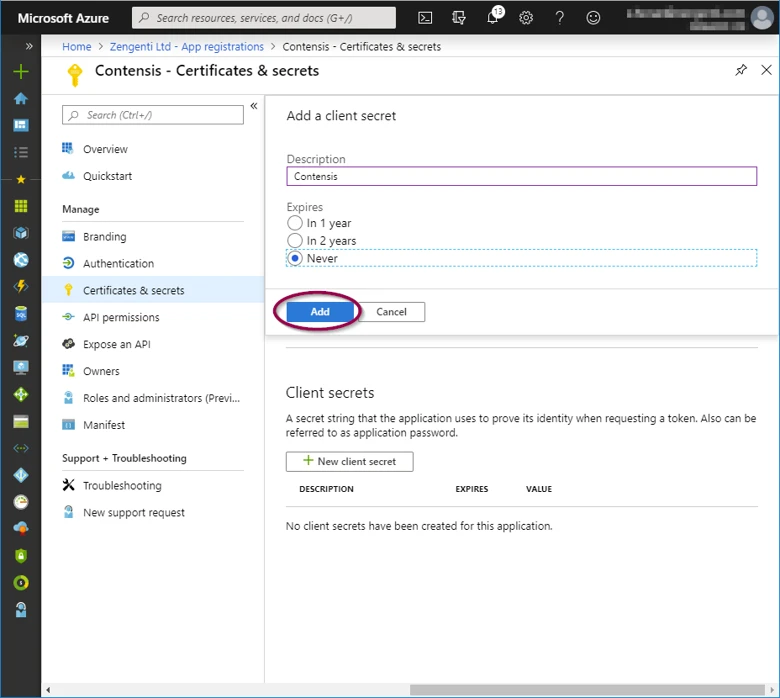Expand the left portal sidebar chevrons
The width and height of the screenshot is (780, 698).
point(29,46)
